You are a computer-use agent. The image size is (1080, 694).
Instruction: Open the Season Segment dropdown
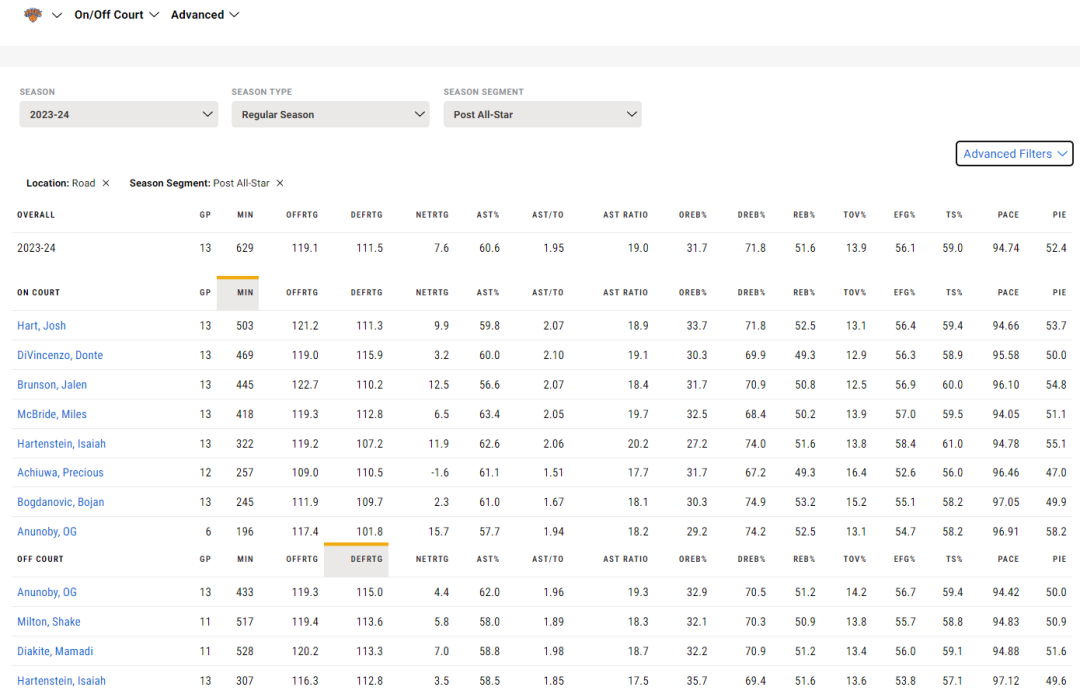[543, 114]
